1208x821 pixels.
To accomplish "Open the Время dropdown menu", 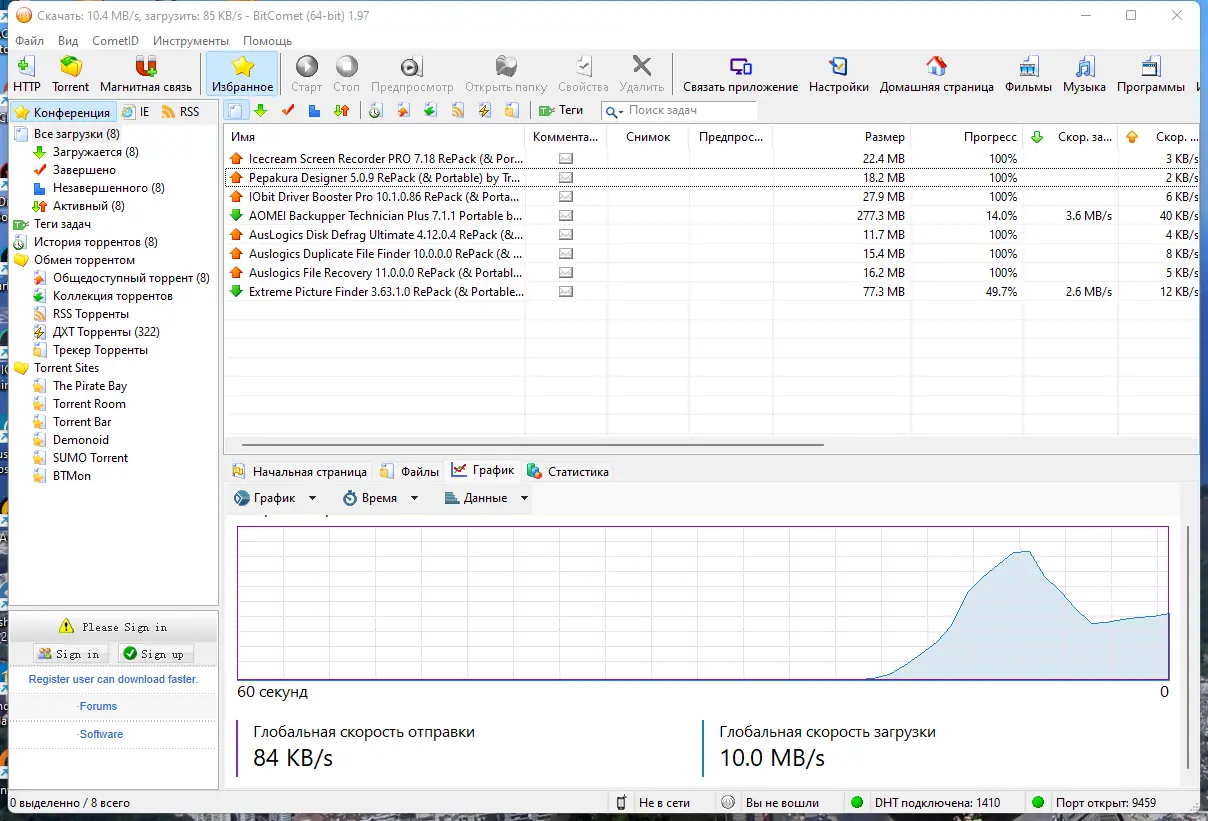I will pyautogui.click(x=380, y=498).
